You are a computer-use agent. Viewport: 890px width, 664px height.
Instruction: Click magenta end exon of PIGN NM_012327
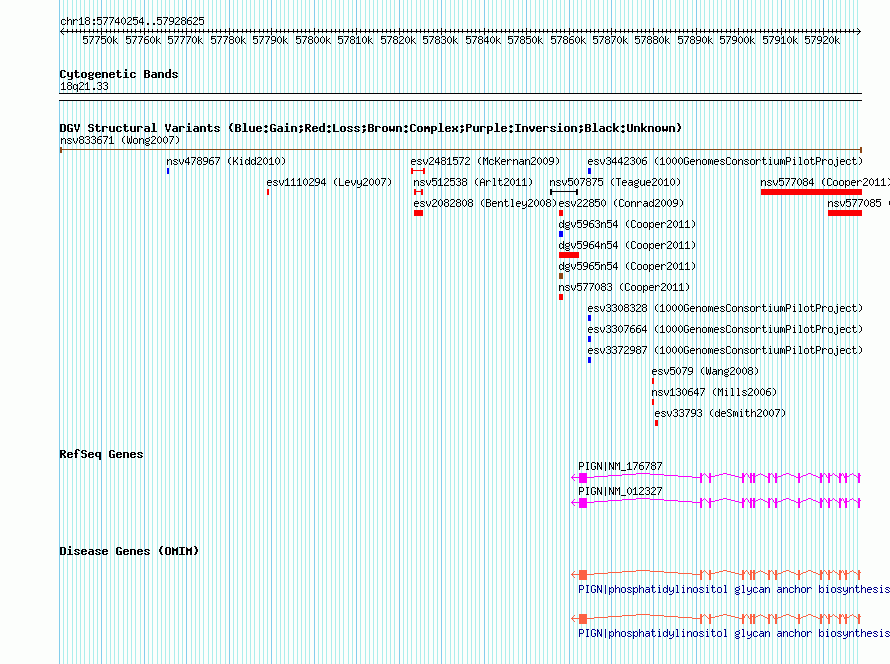pyautogui.click(x=582, y=503)
